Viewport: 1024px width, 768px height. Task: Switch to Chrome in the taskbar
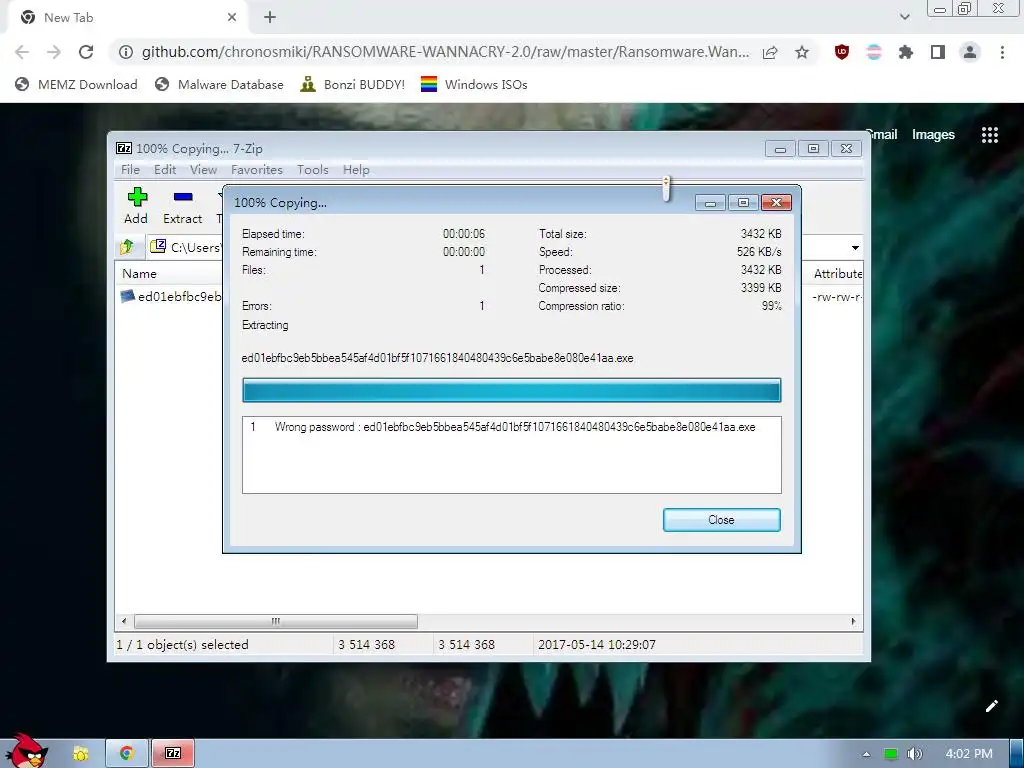127,753
